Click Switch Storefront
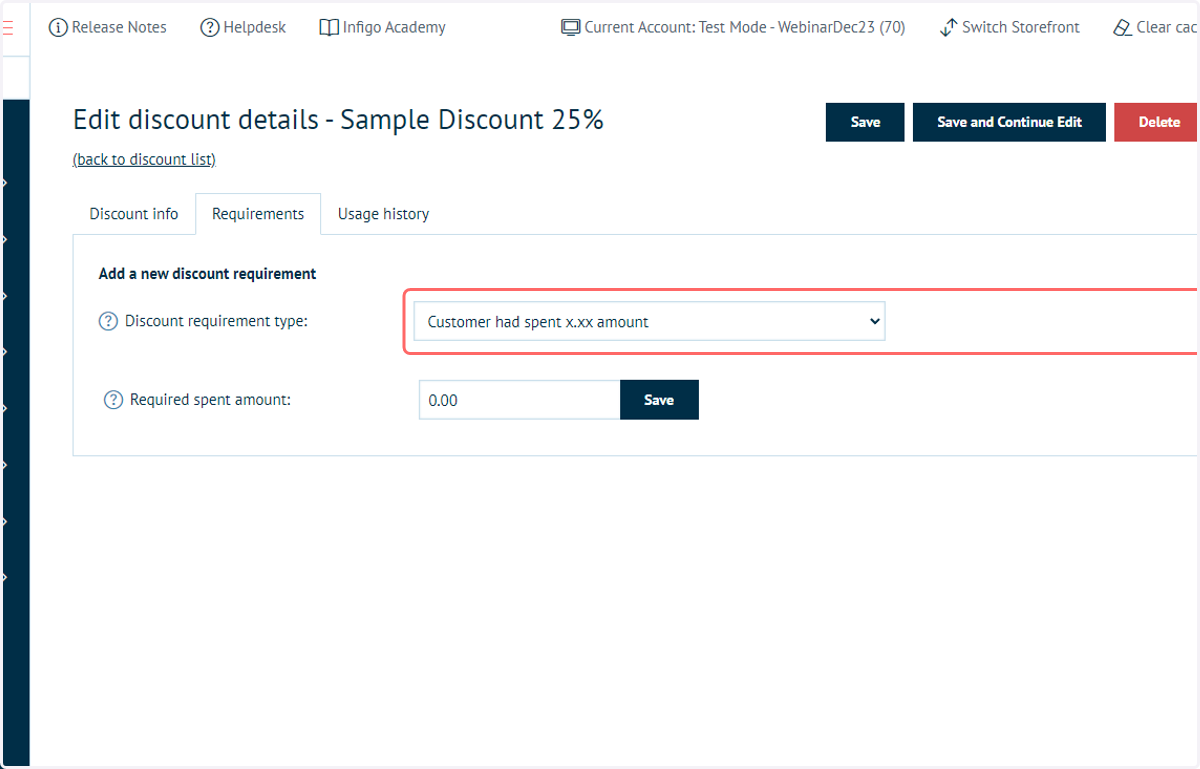1200x769 pixels. tap(1010, 27)
